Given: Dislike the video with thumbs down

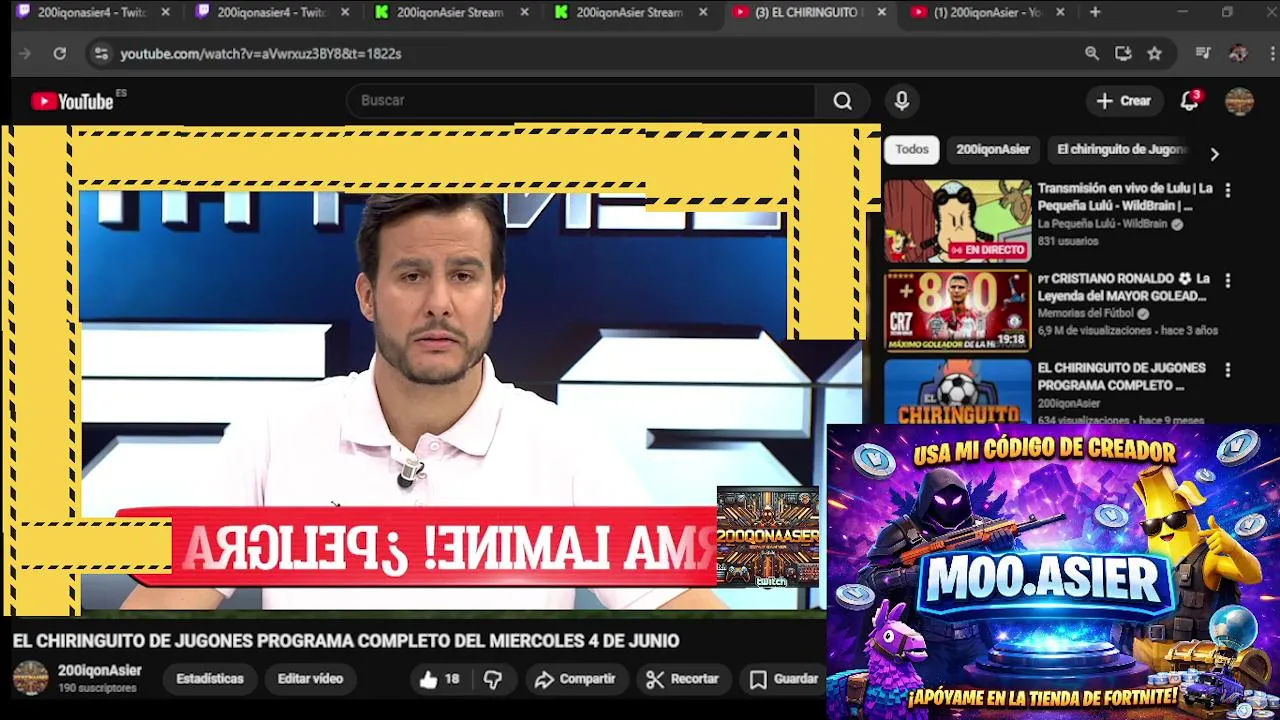Looking at the screenshot, I should tap(493, 679).
